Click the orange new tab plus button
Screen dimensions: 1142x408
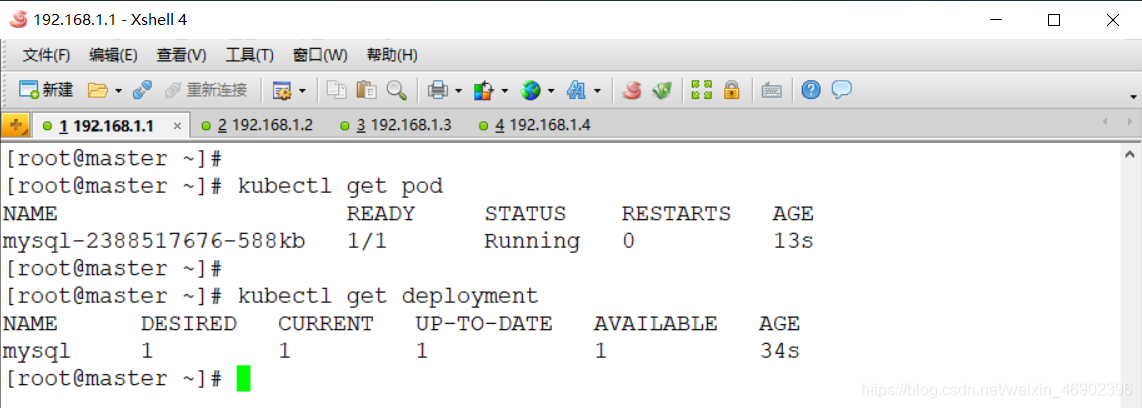click(x=16, y=125)
